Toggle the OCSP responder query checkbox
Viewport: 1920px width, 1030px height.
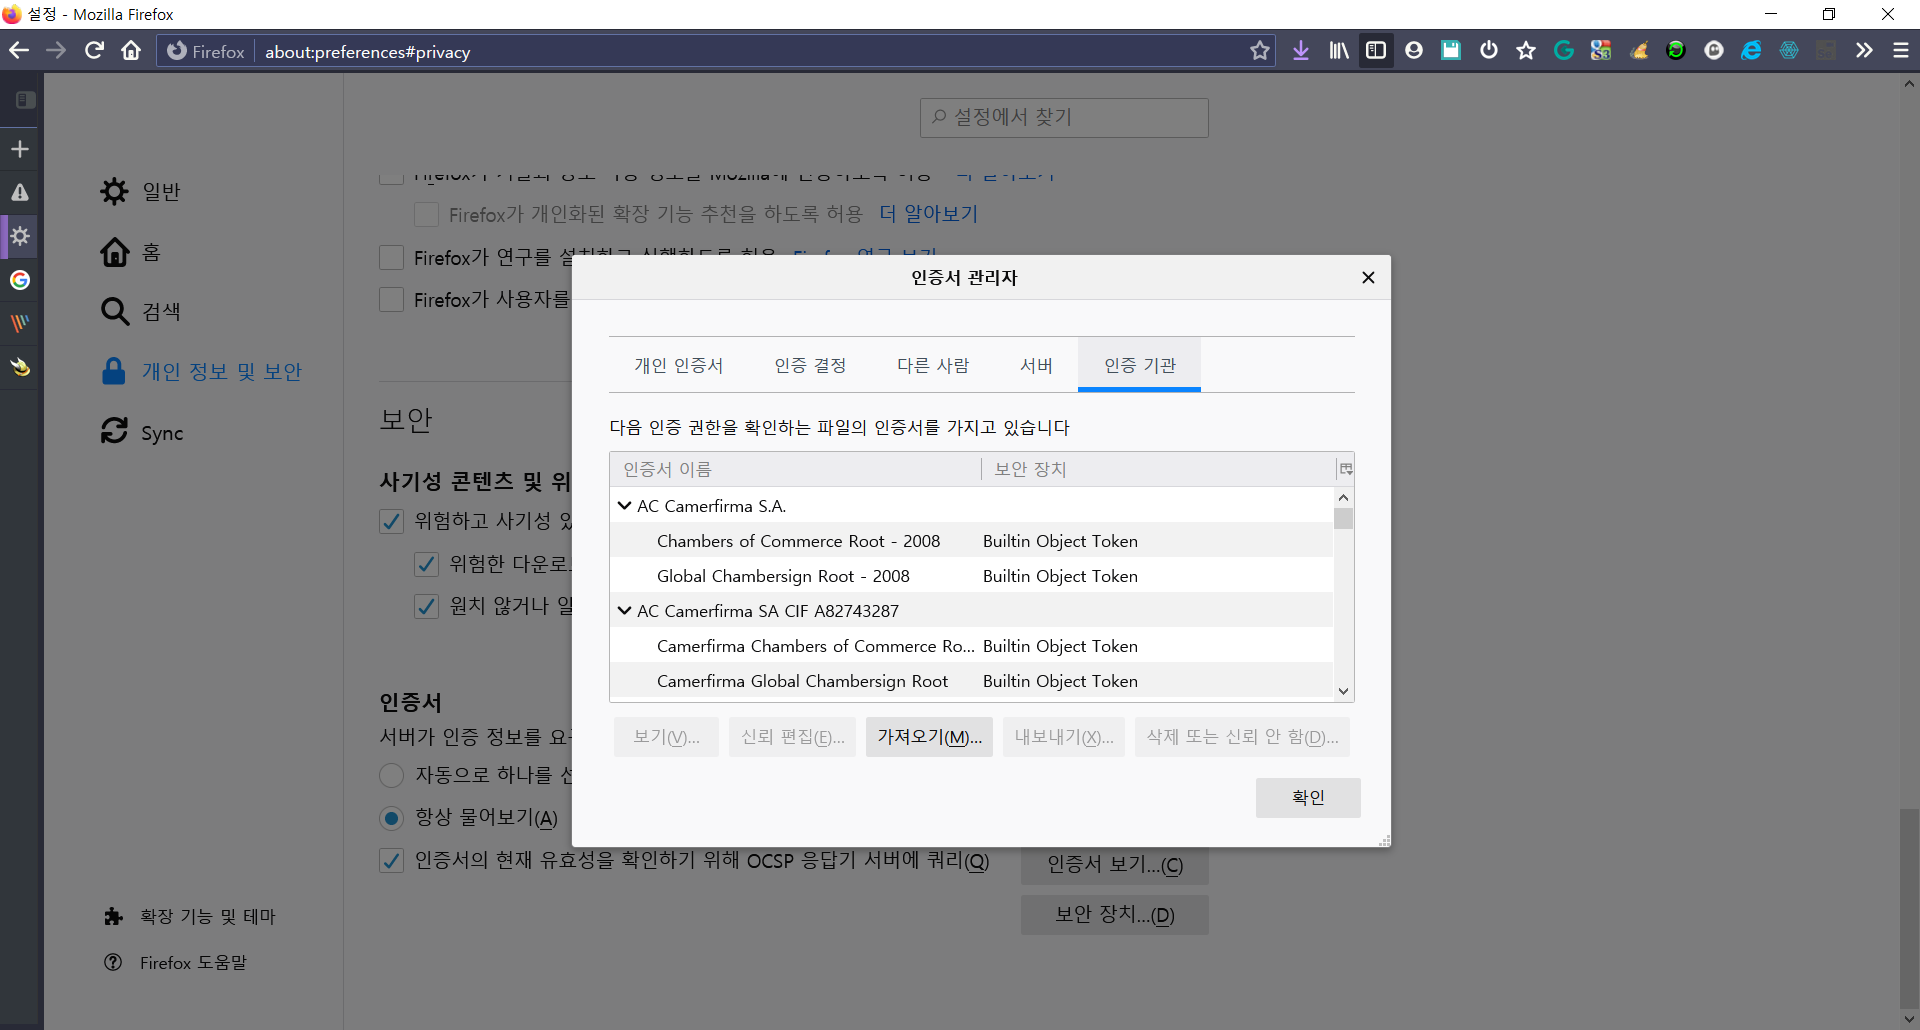[391, 860]
